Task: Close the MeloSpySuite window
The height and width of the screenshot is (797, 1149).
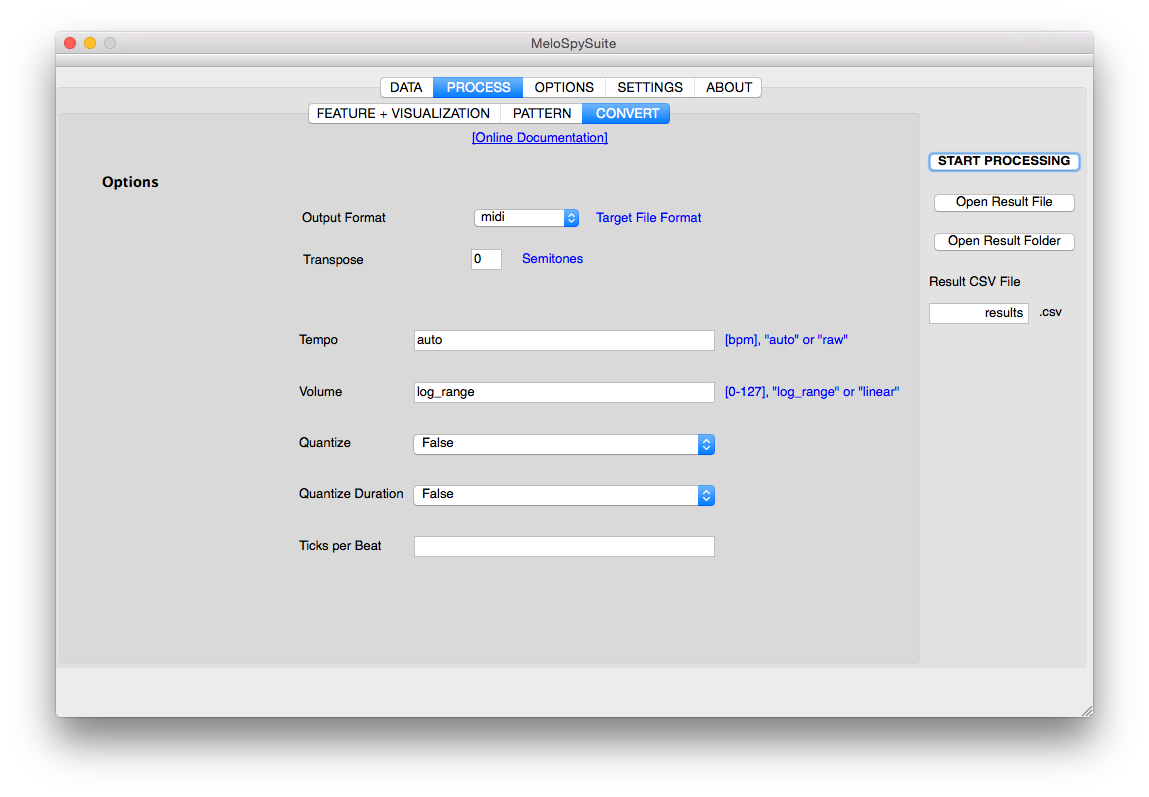Action: point(70,43)
